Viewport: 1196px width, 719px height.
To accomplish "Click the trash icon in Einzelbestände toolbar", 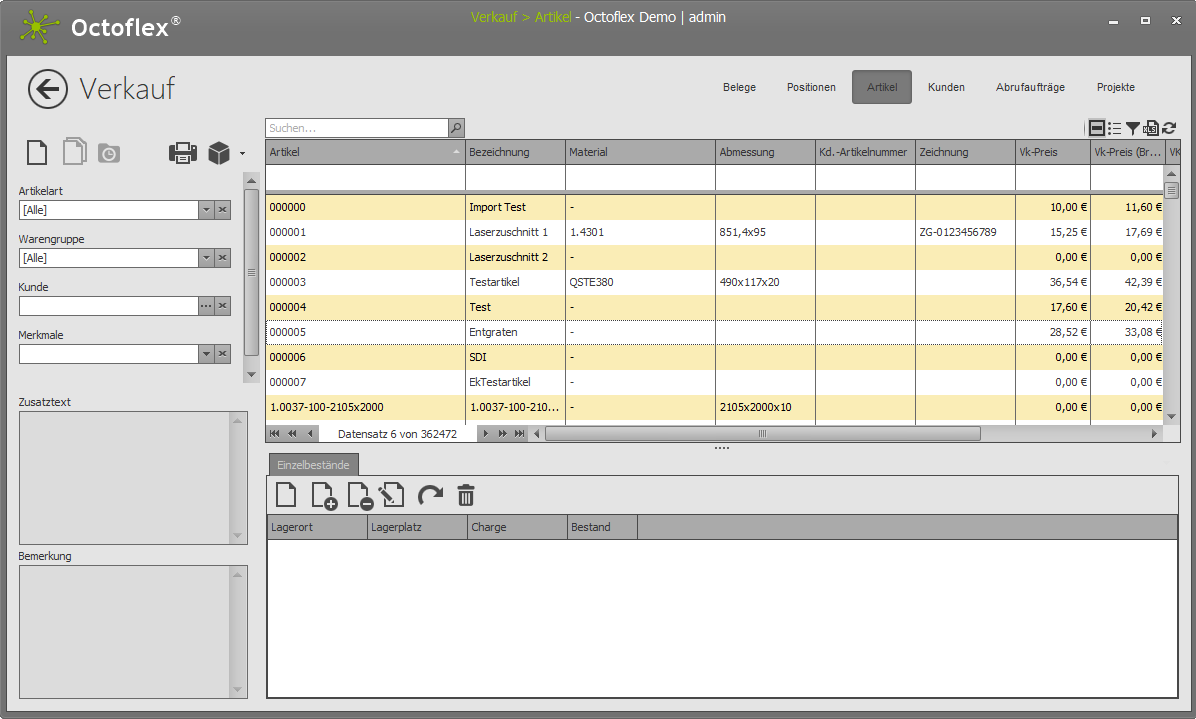I will [x=466, y=495].
